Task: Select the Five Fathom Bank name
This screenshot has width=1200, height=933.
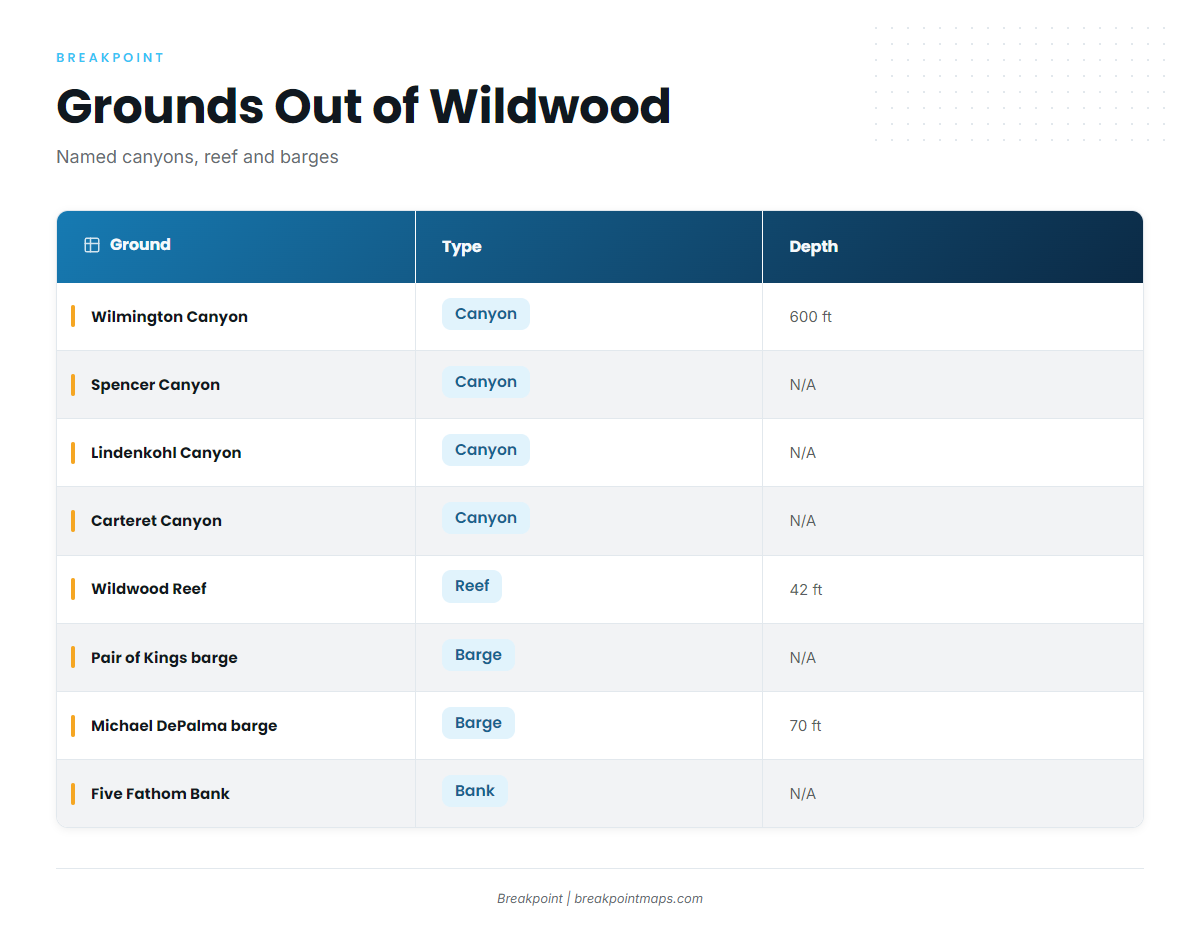Action: tap(160, 794)
